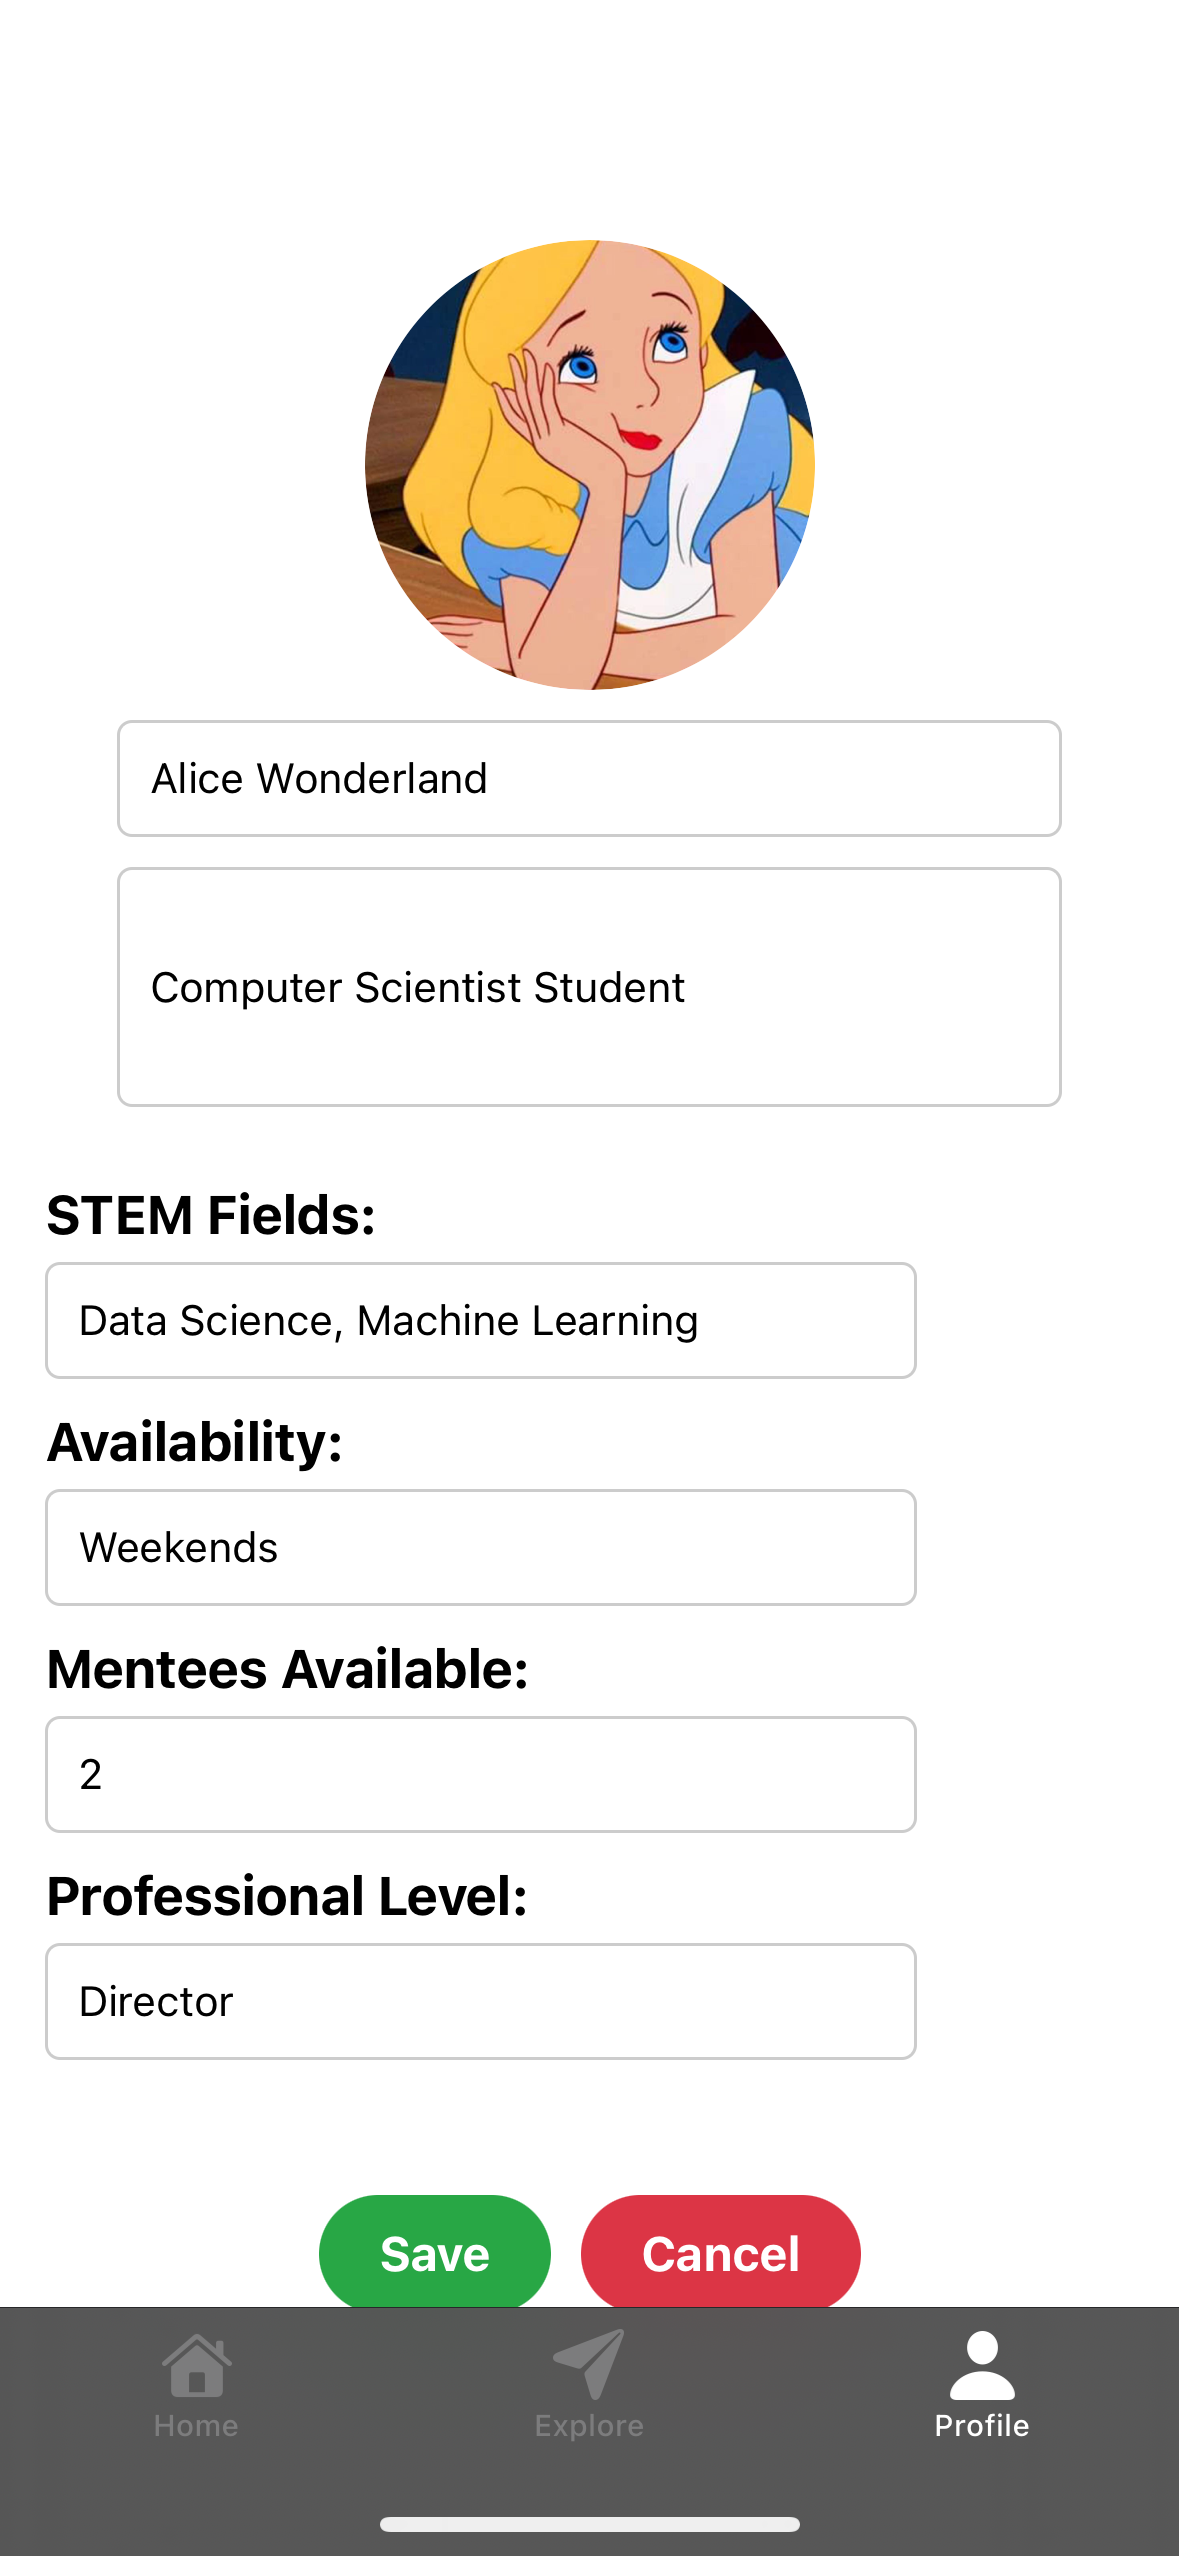1179x2556 pixels.
Task: Select the Profile tab label
Action: coord(982,2426)
